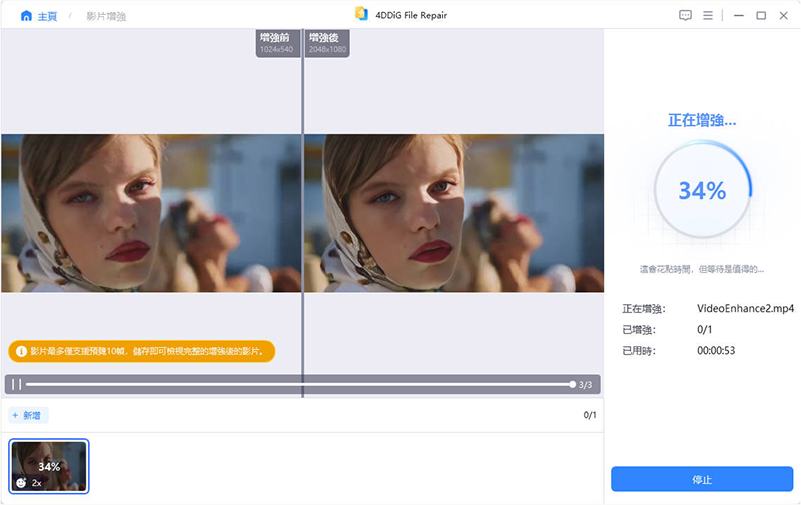Select the video thumbnail showing 34%
Image resolution: width=801 pixels, height=505 pixels.
[49, 466]
